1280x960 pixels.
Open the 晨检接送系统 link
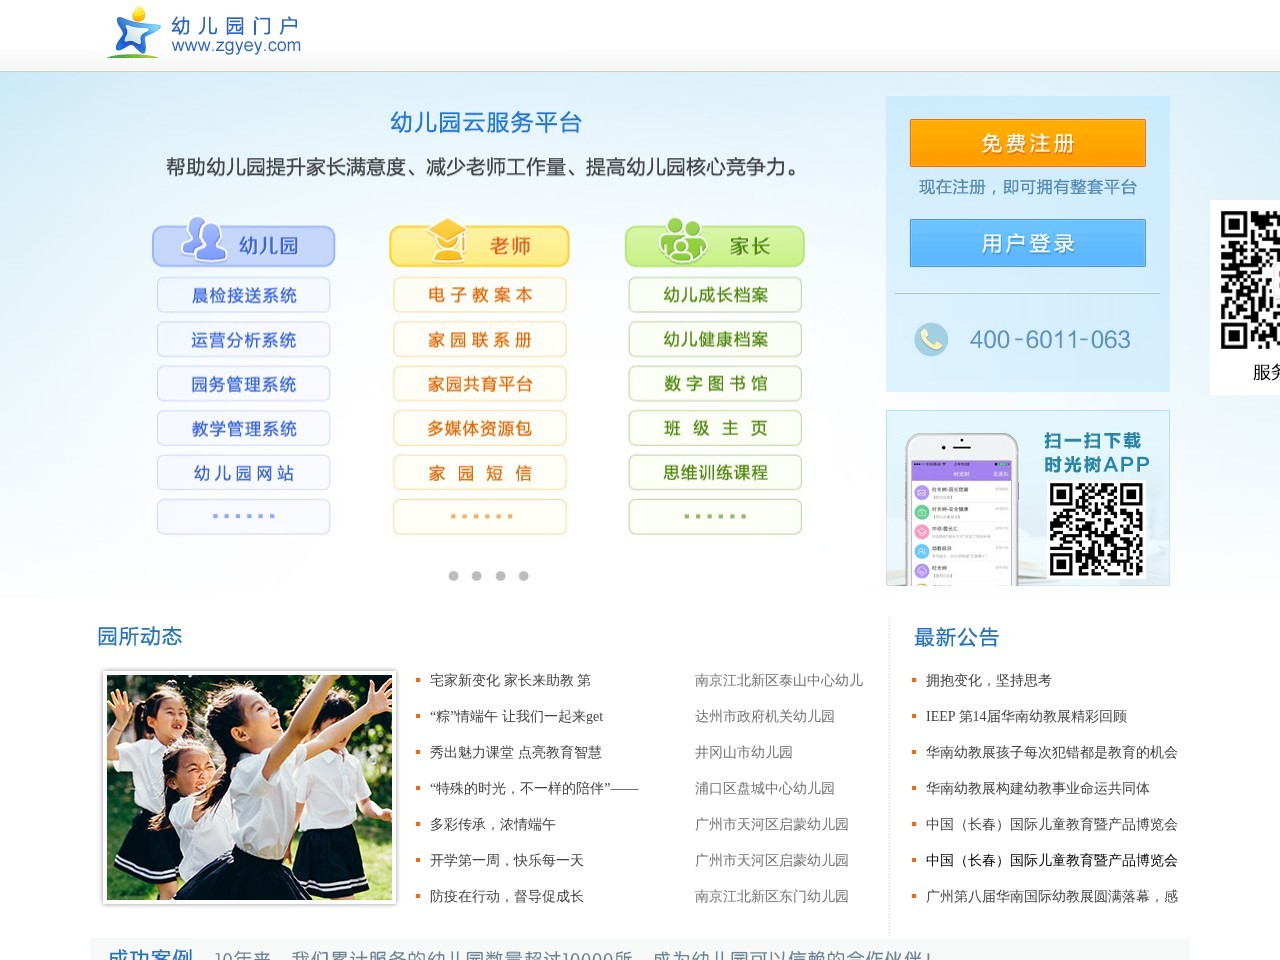243,295
